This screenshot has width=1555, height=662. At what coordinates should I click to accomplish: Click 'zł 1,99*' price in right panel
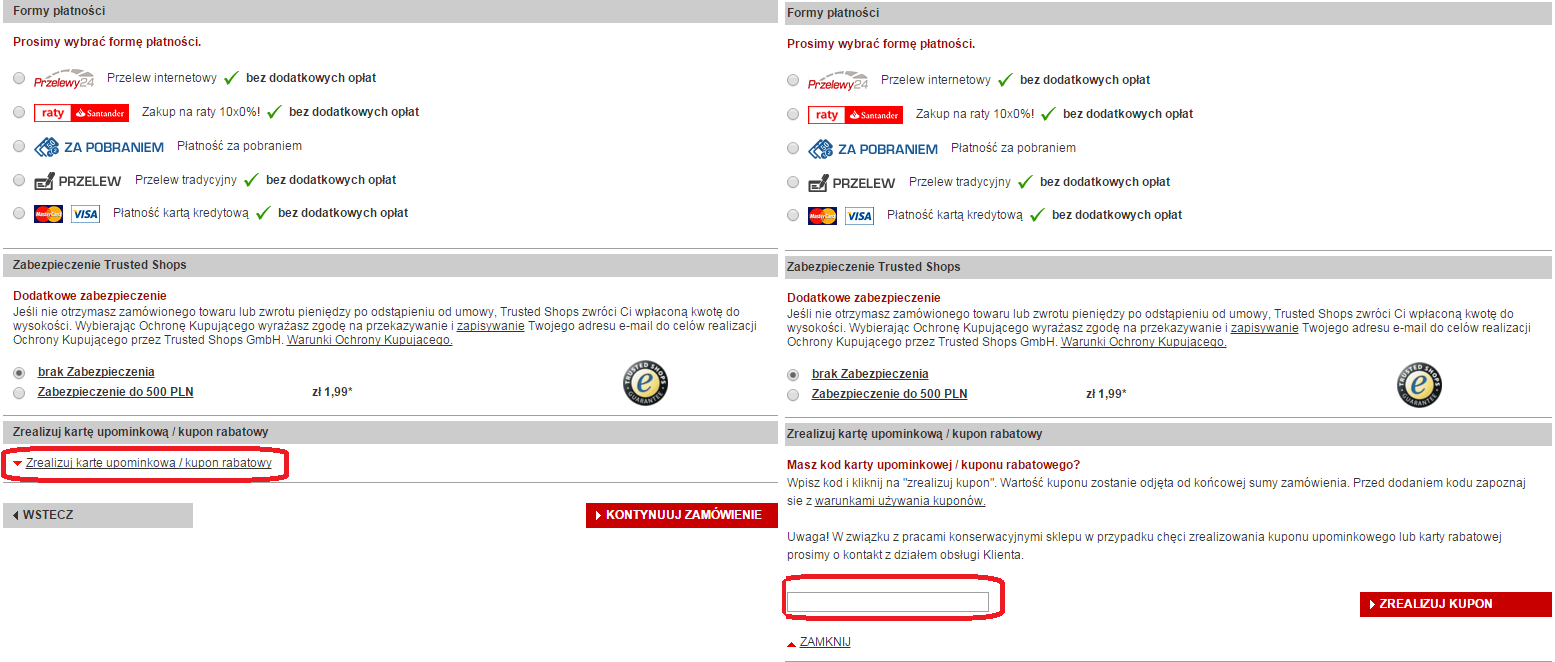pyautogui.click(x=1107, y=394)
